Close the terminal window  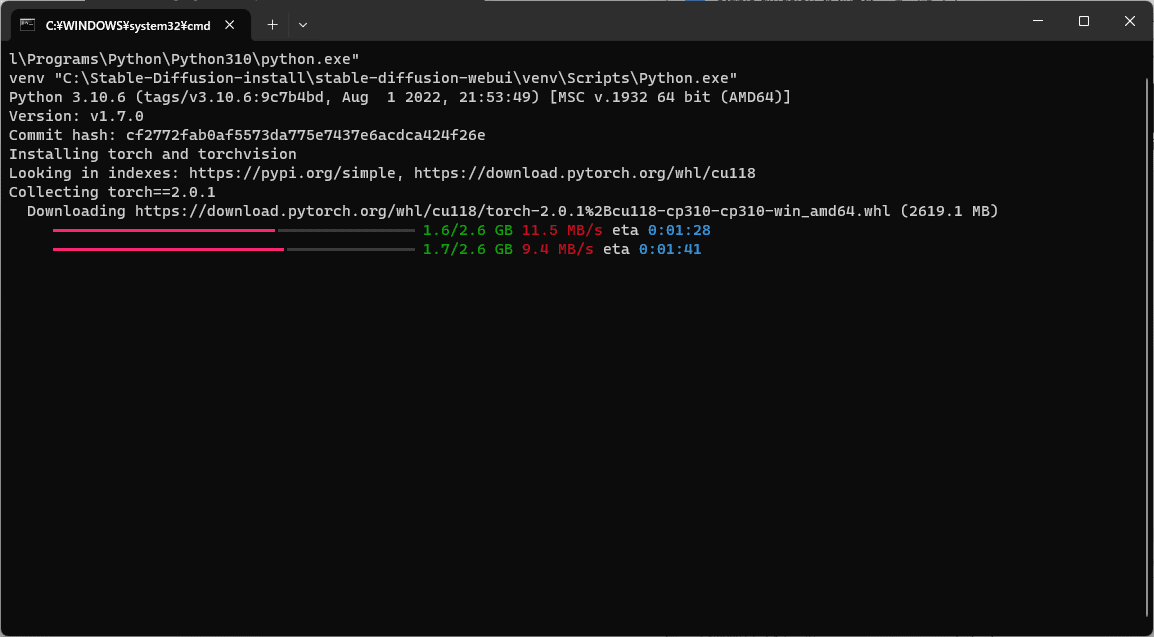(1130, 21)
